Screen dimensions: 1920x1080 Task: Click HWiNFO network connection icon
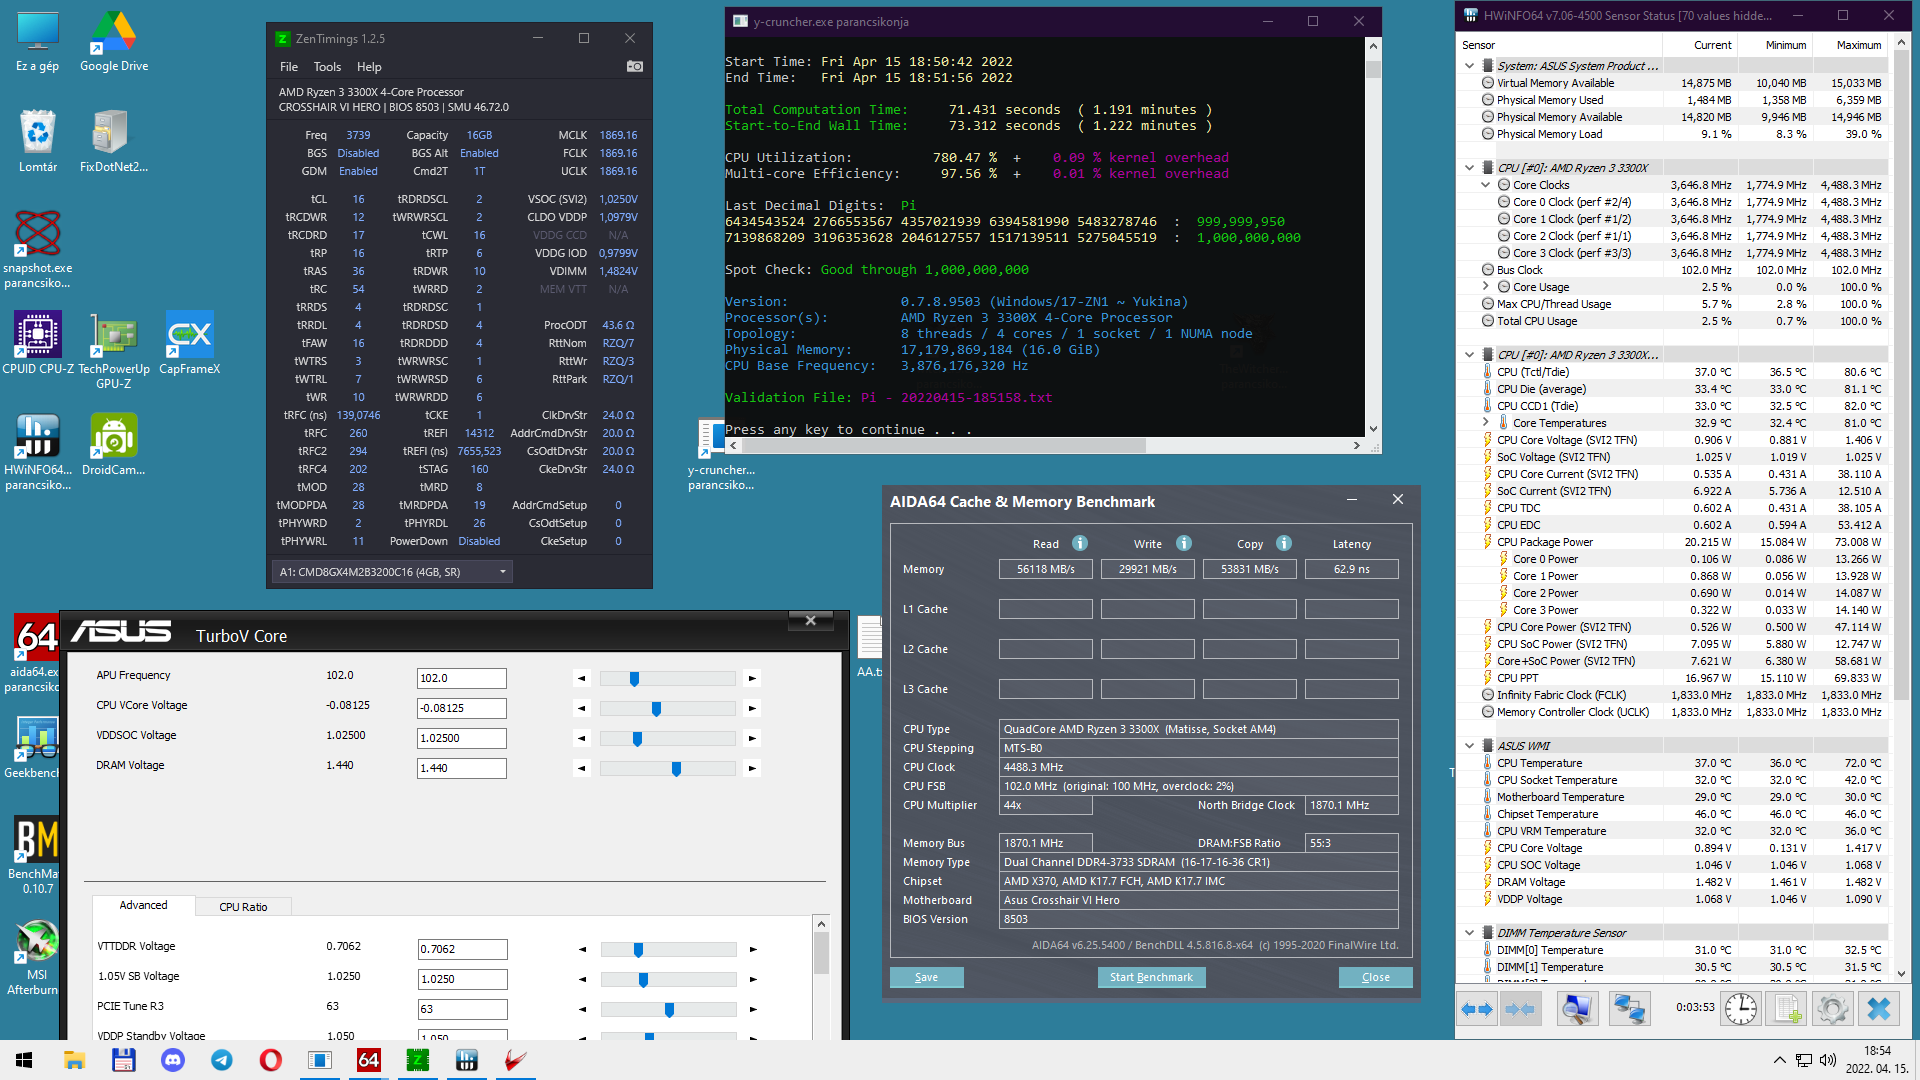click(x=1629, y=1009)
